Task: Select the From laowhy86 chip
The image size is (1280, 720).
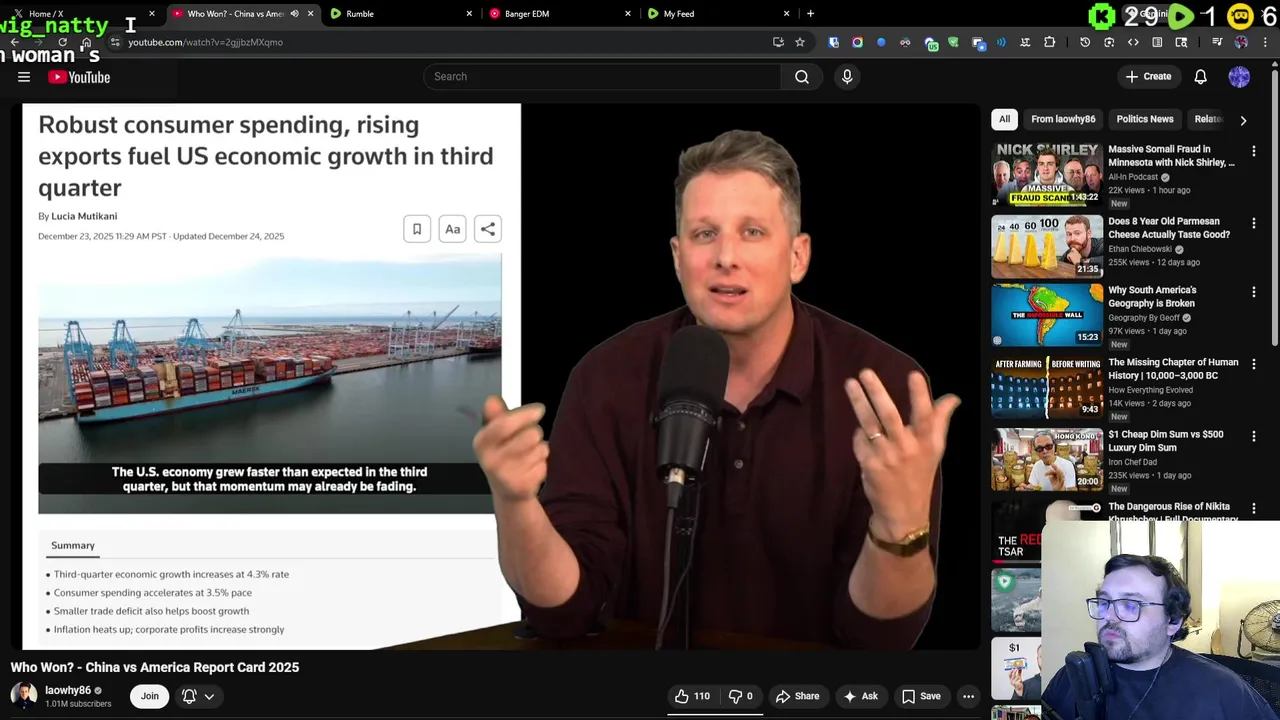Action: pos(1063,119)
